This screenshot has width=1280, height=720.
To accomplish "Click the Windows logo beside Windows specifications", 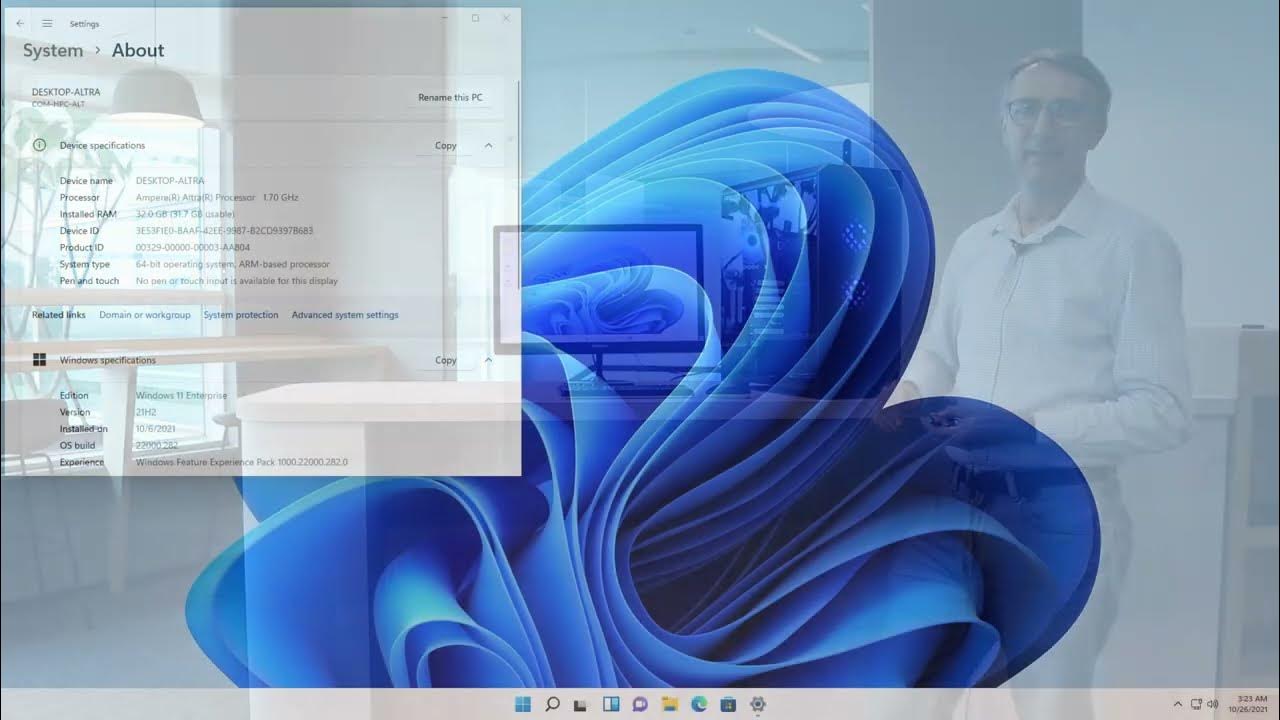I will point(40,360).
